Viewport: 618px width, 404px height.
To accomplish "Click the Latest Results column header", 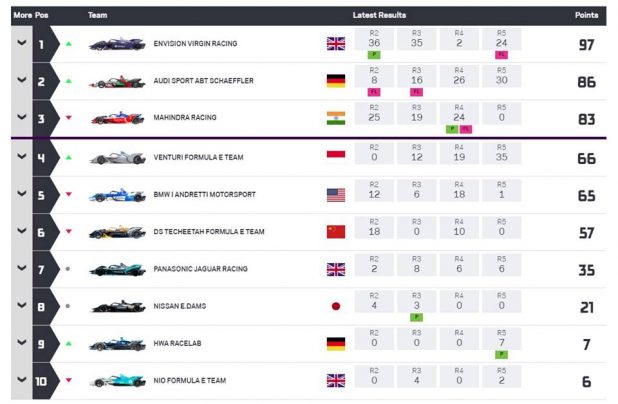I will pyautogui.click(x=379, y=15).
